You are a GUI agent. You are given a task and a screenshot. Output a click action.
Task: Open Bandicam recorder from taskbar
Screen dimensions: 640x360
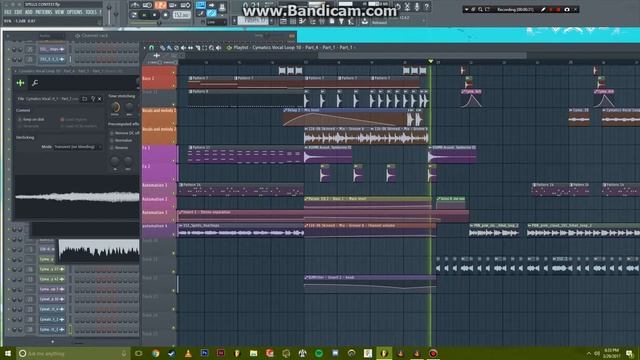point(433,353)
